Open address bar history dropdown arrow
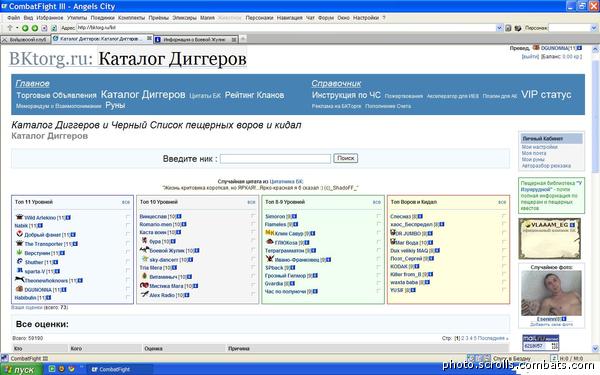 pos(499,28)
